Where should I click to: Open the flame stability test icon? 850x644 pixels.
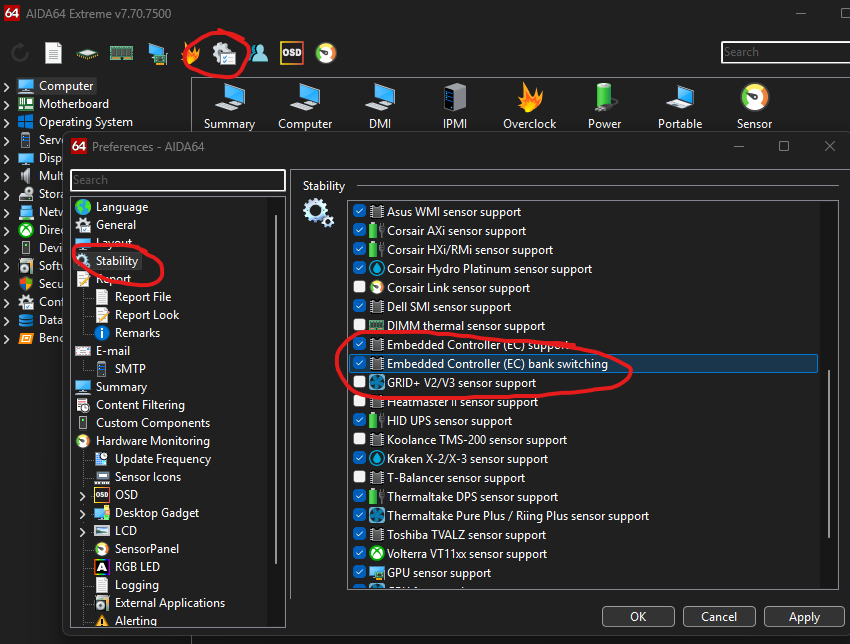191,53
